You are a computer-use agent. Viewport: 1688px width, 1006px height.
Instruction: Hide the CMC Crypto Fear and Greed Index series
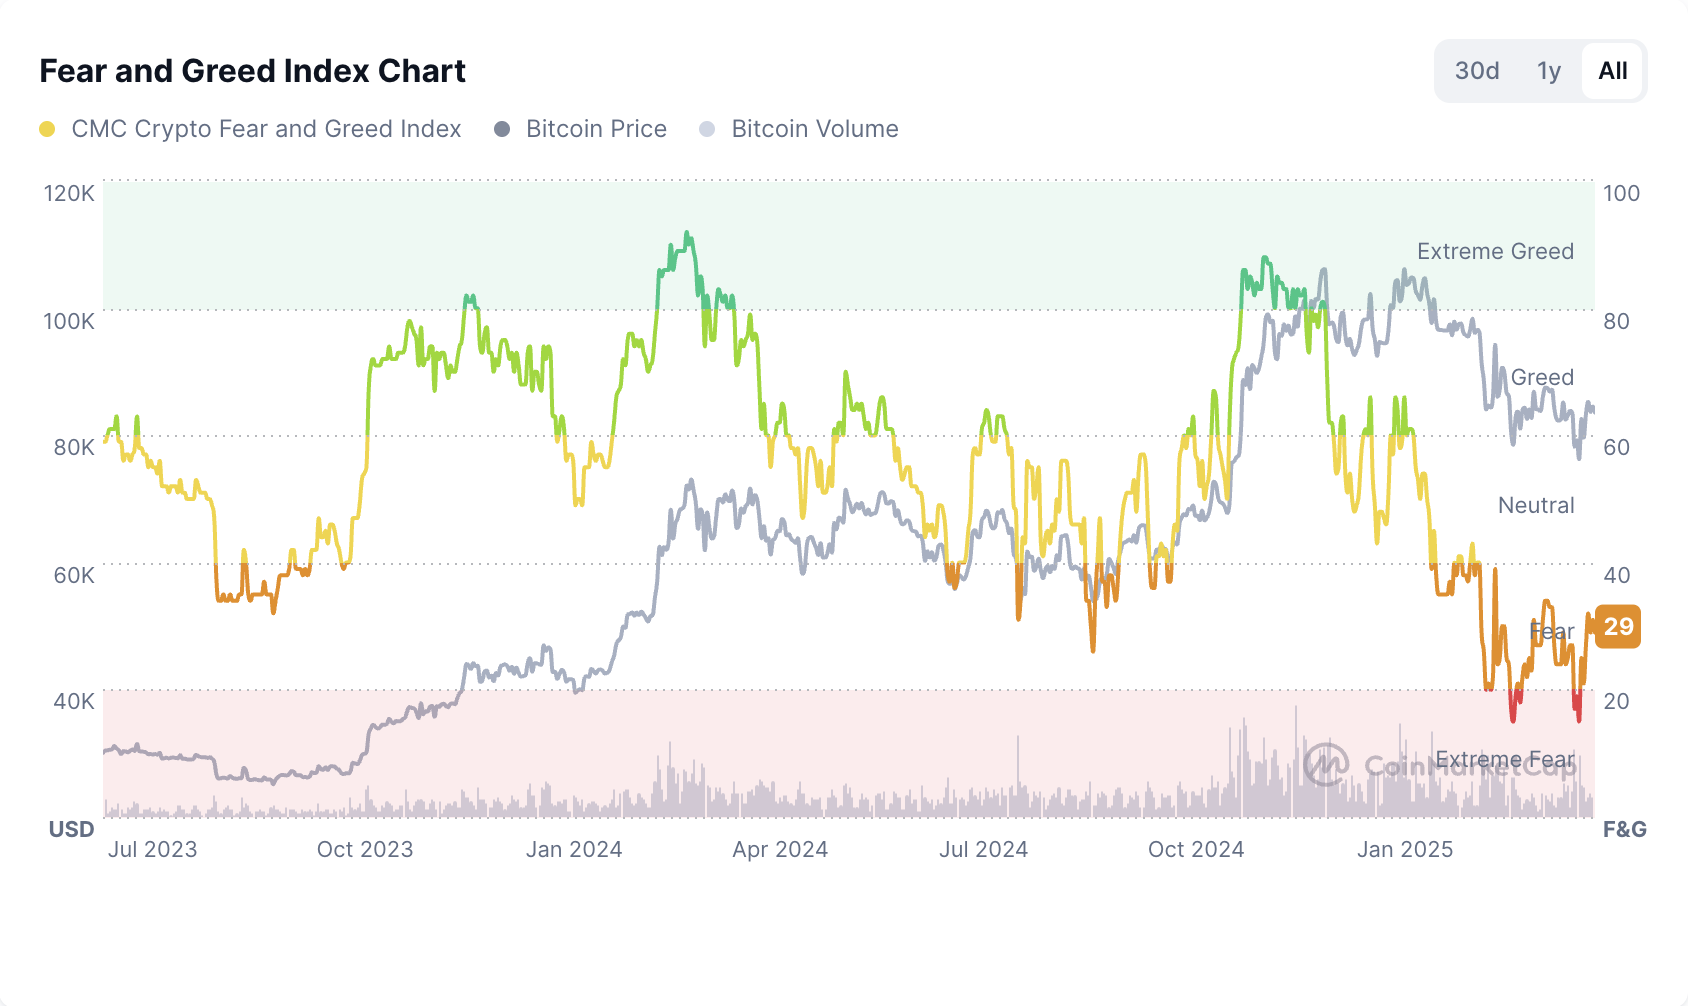point(266,129)
